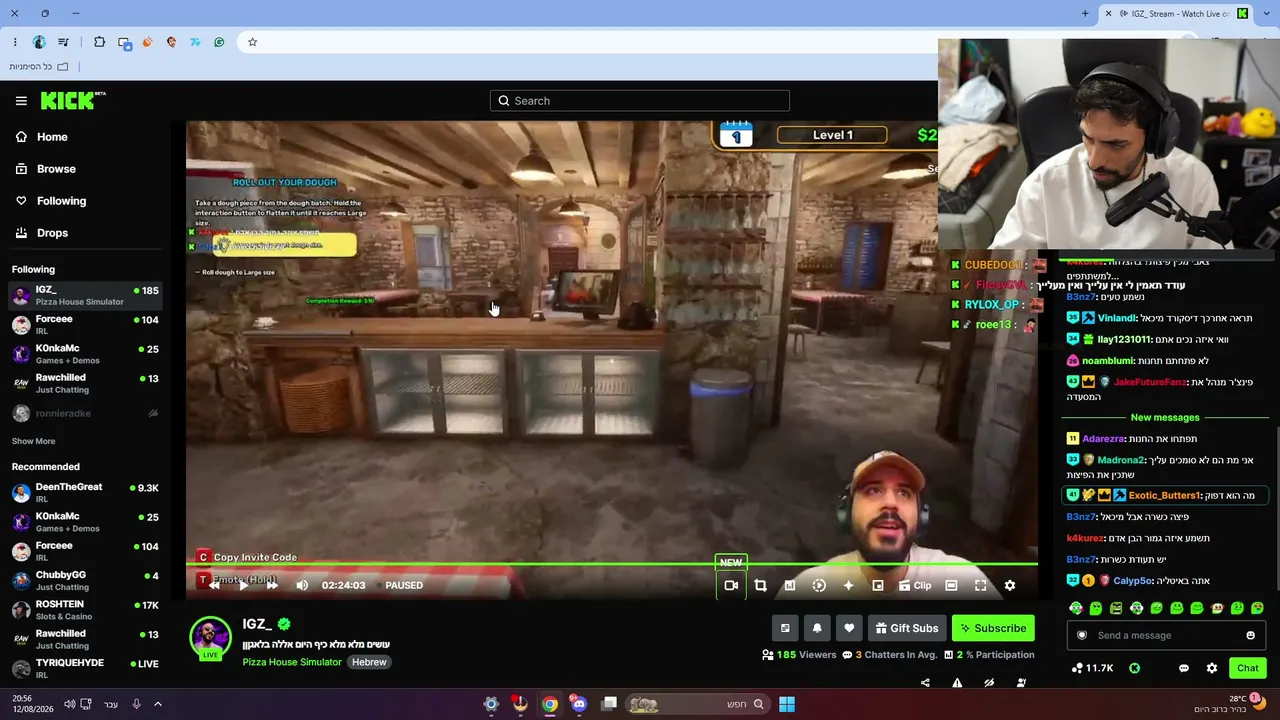Click the NEW camera recording icon
Screen dimensions: 1280x720
731,585
